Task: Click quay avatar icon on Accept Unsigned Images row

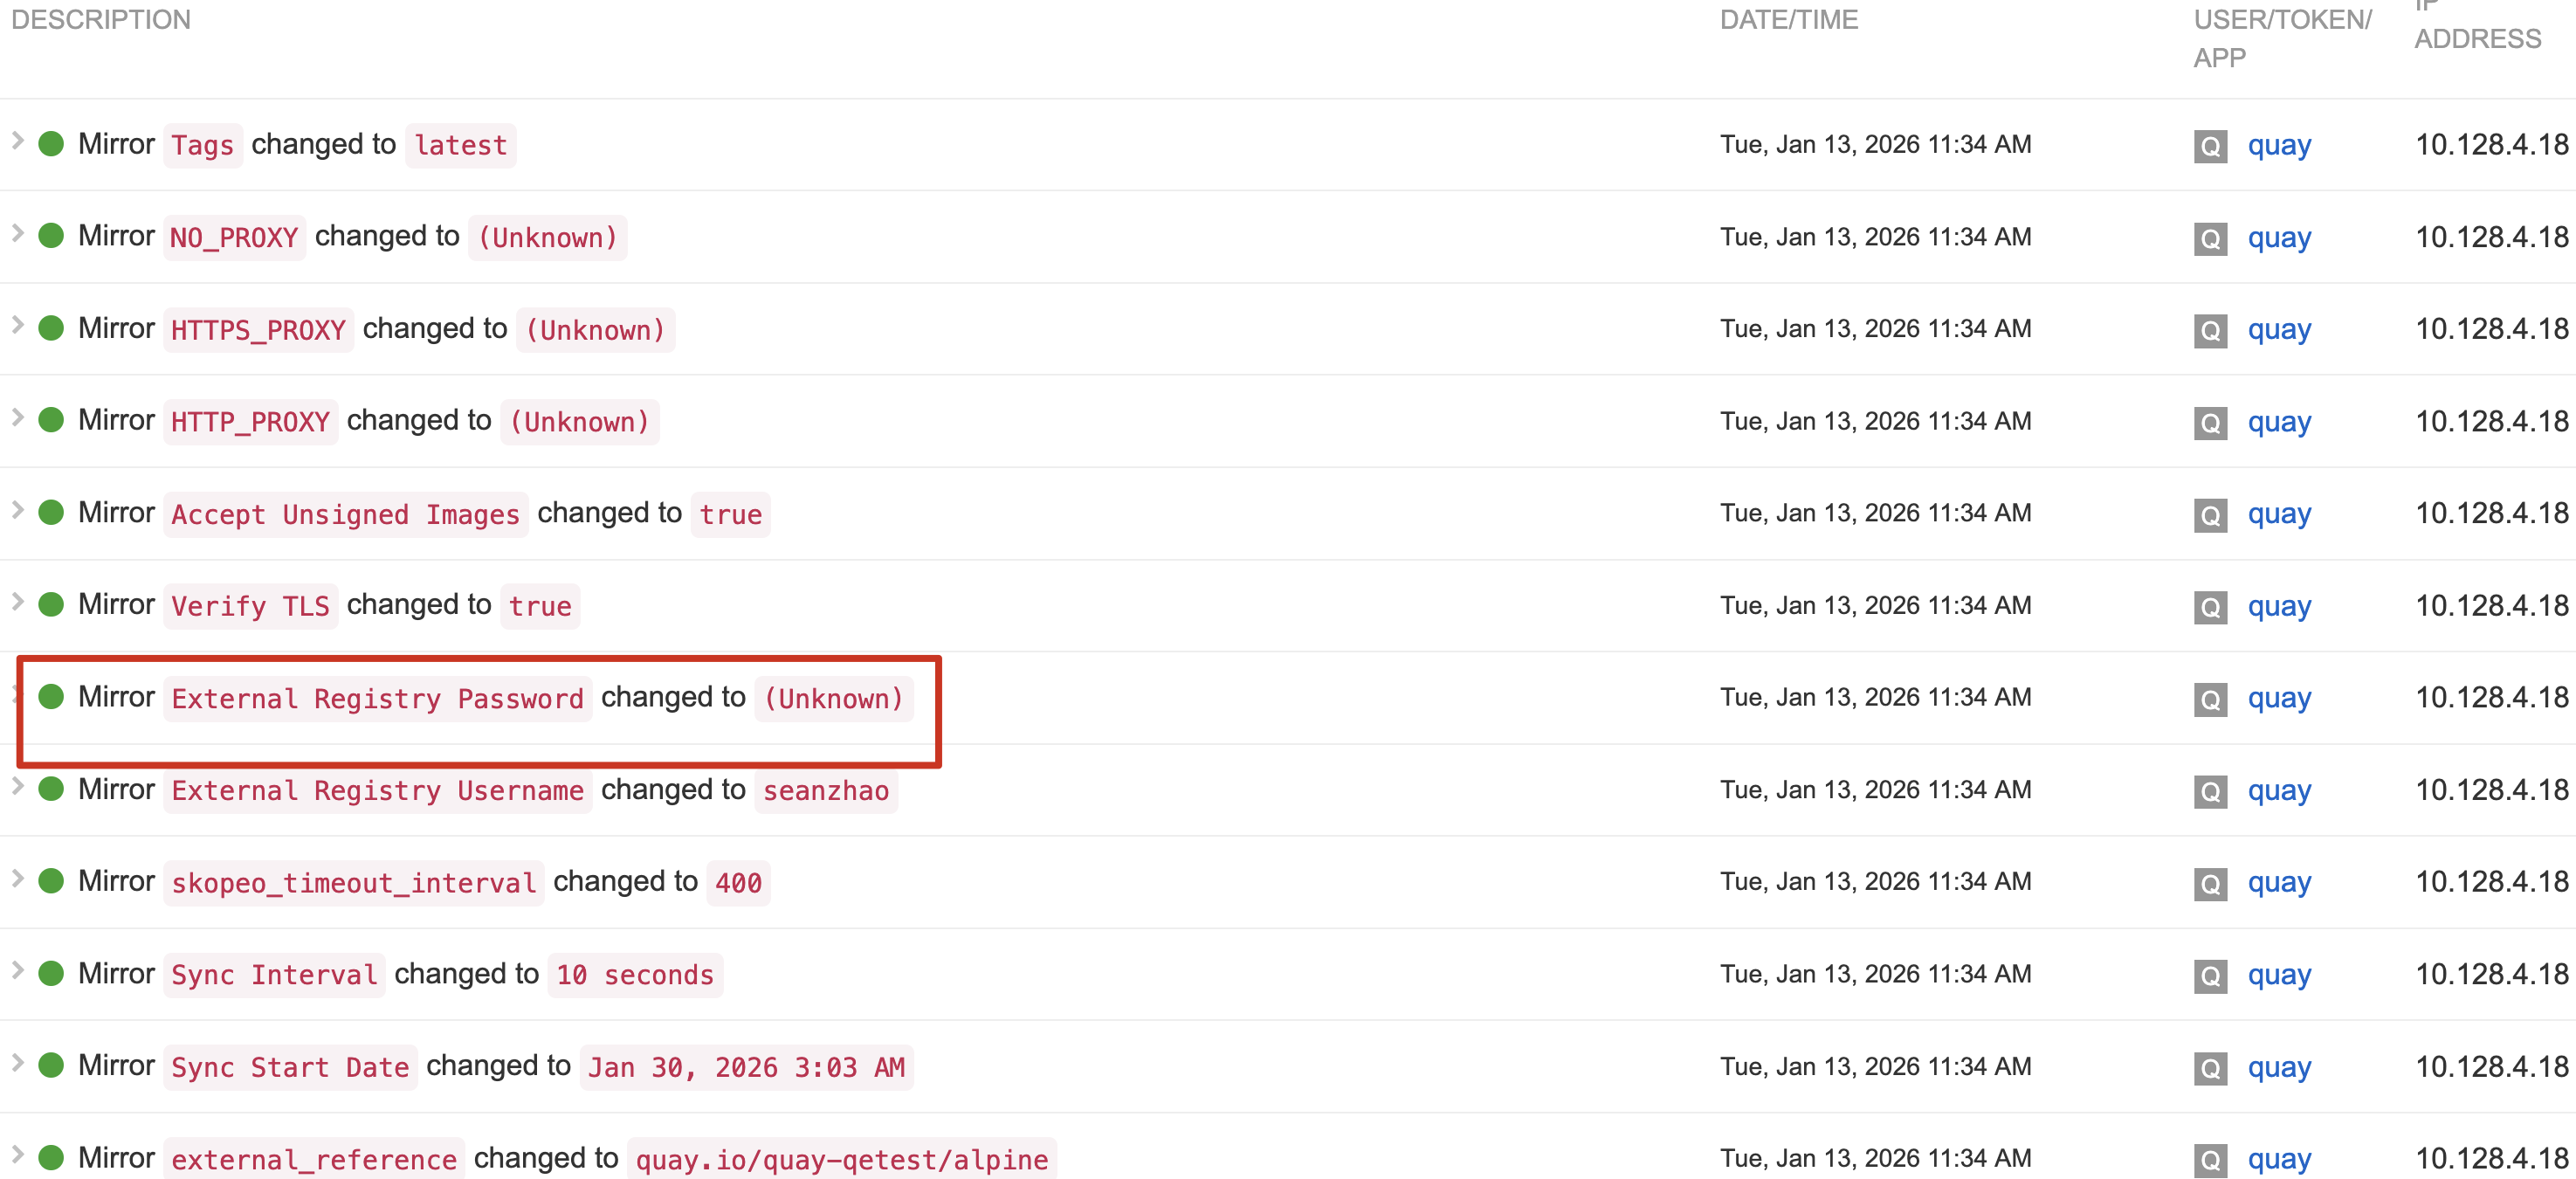Action: [x=2210, y=514]
